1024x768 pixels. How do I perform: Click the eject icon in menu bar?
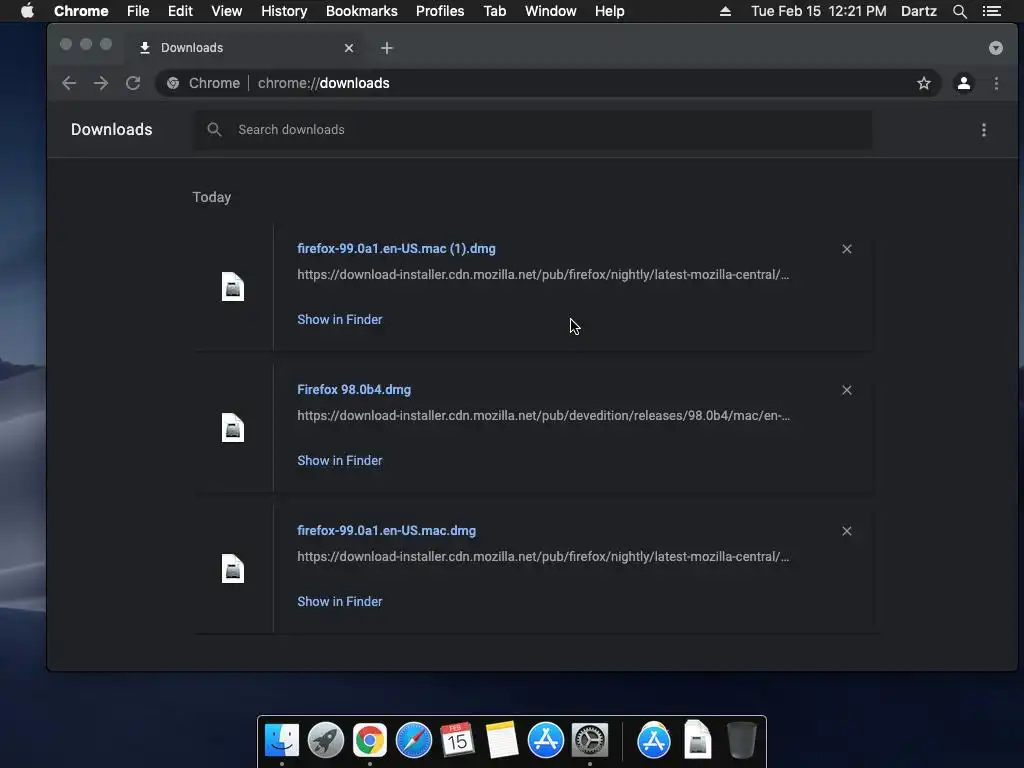click(x=725, y=11)
